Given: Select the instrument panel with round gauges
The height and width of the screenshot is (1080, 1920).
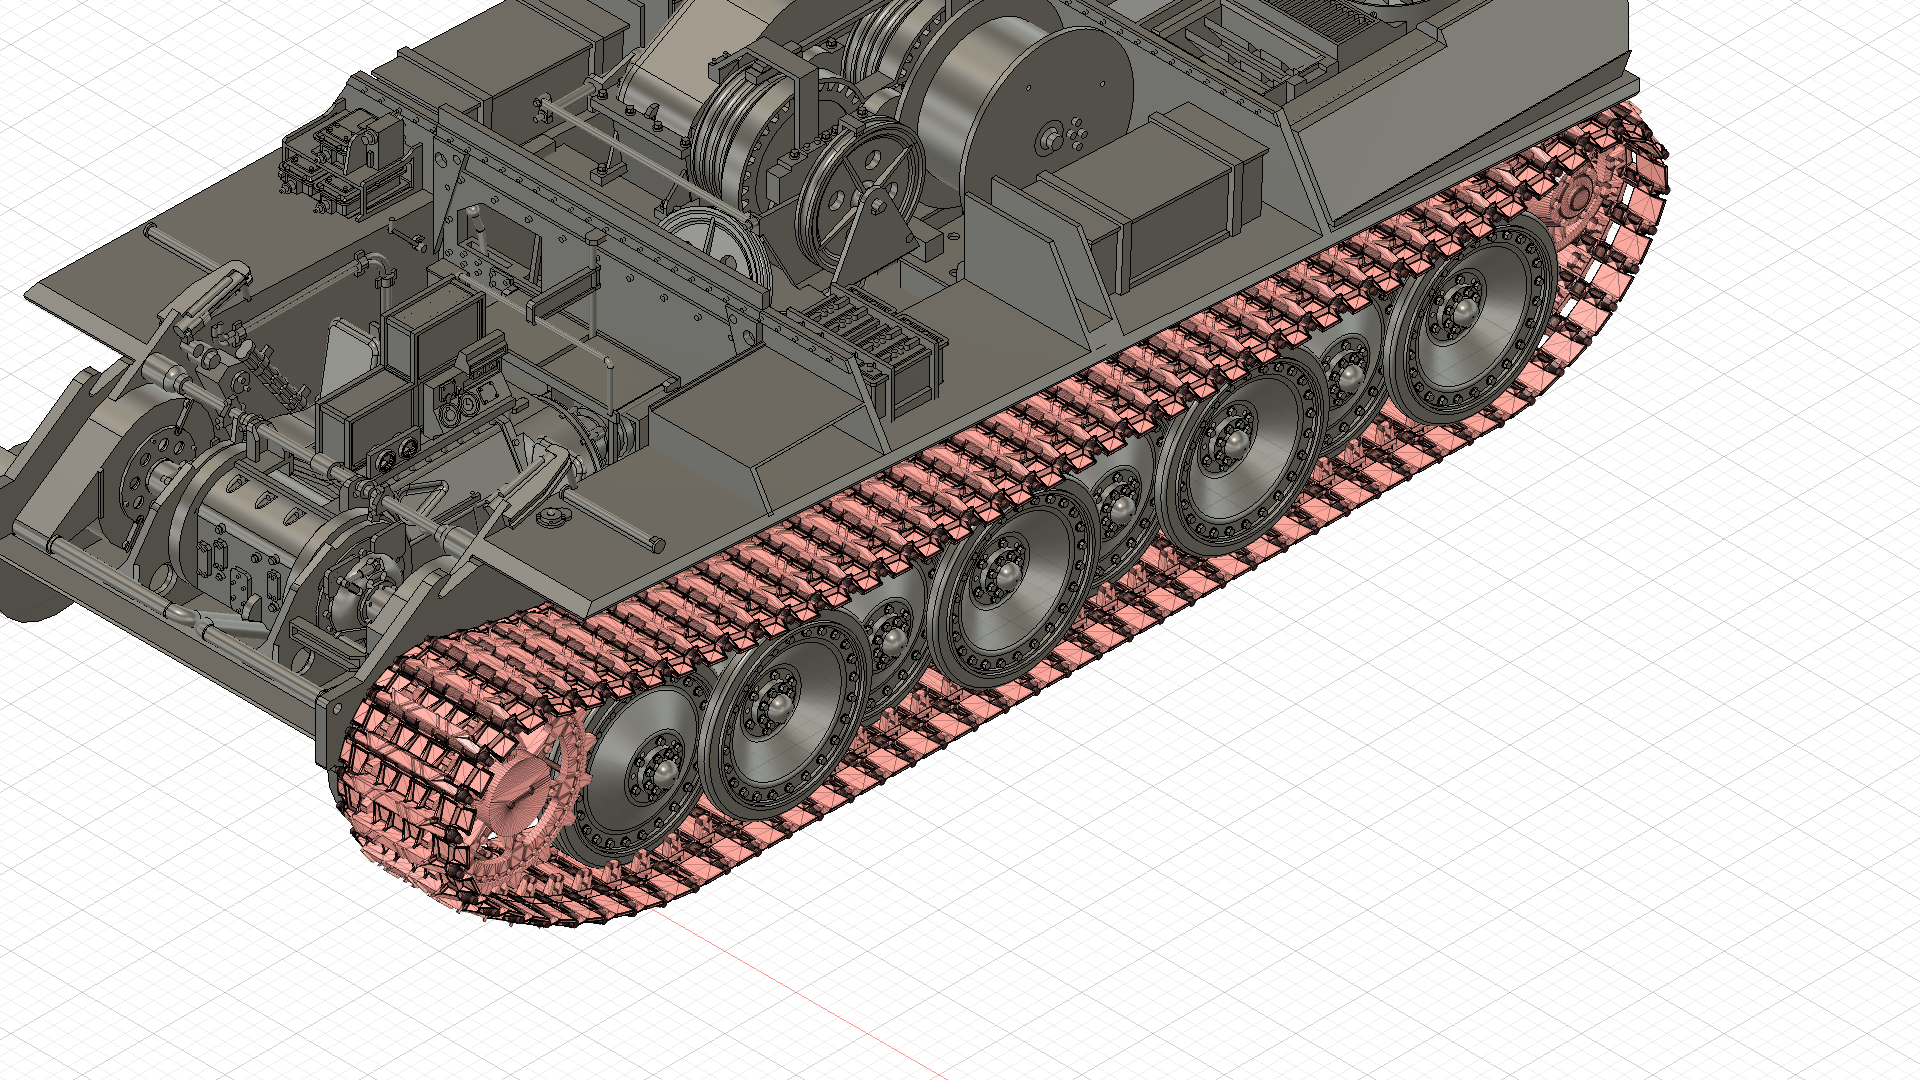Looking at the screenshot, I should pyautogui.click(x=395, y=455).
